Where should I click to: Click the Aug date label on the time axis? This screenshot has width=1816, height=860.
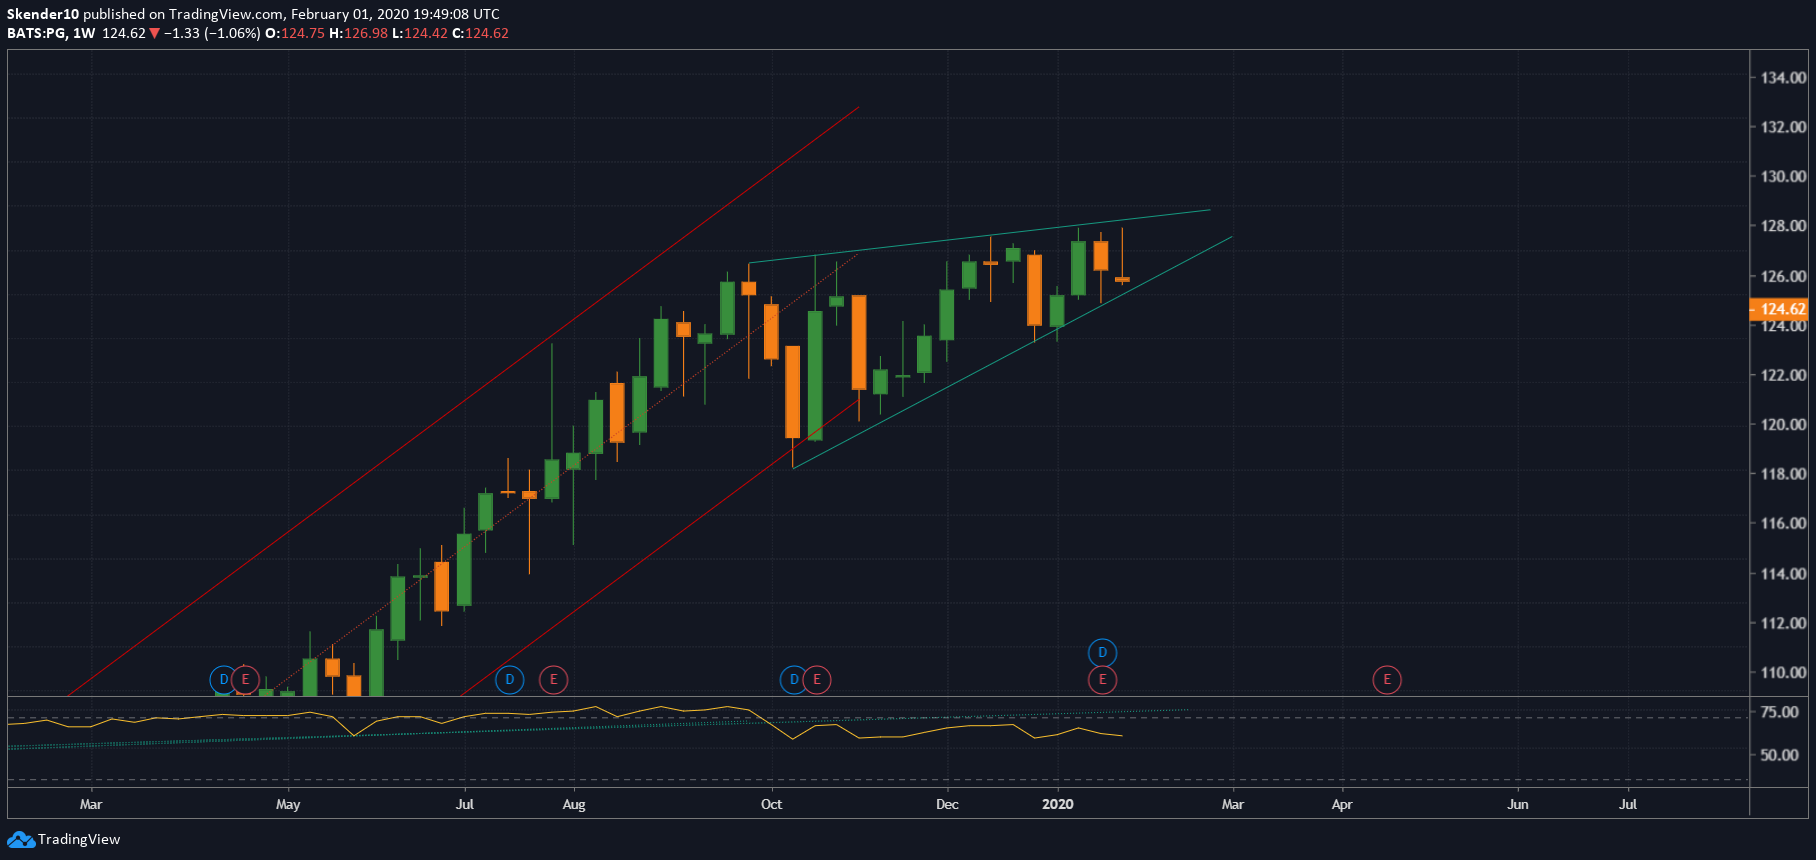574,804
